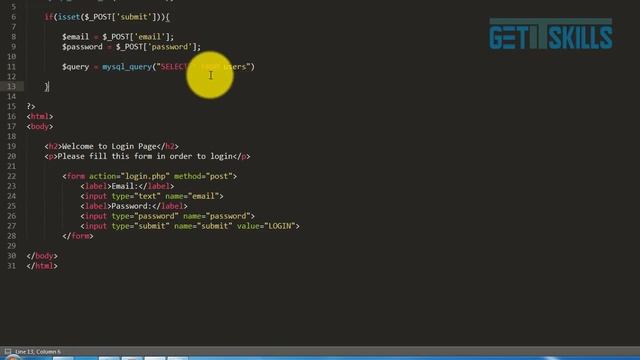Click 'email' string in $_POST on line 8

[150, 37]
